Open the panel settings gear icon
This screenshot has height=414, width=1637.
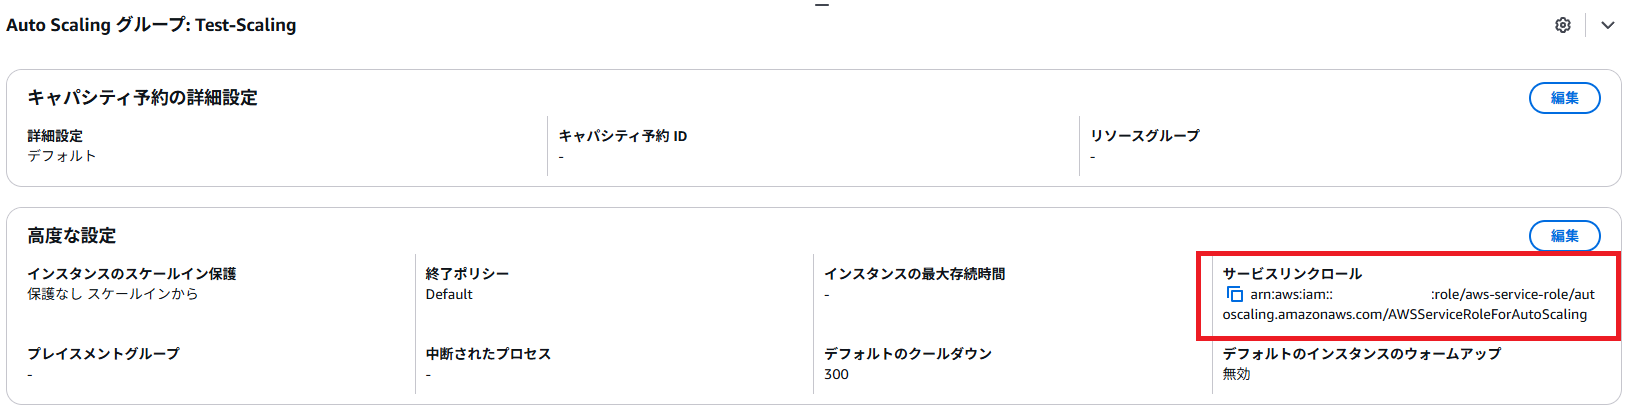[x=1562, y=25]
